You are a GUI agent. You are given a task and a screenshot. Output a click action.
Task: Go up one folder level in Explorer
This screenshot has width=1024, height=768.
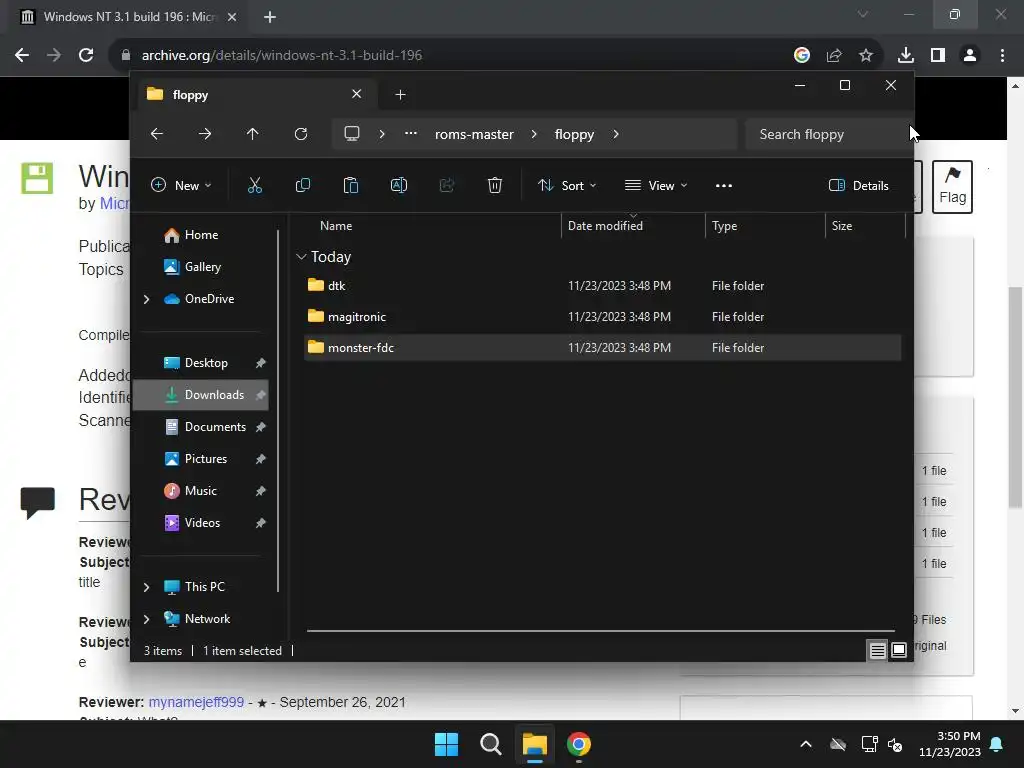point(253,134)
